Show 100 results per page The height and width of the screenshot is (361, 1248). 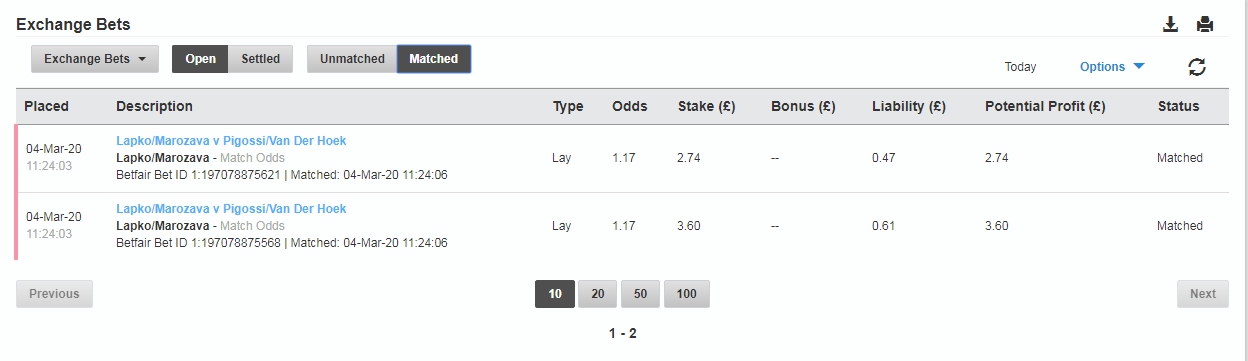(x=686, y=294)
